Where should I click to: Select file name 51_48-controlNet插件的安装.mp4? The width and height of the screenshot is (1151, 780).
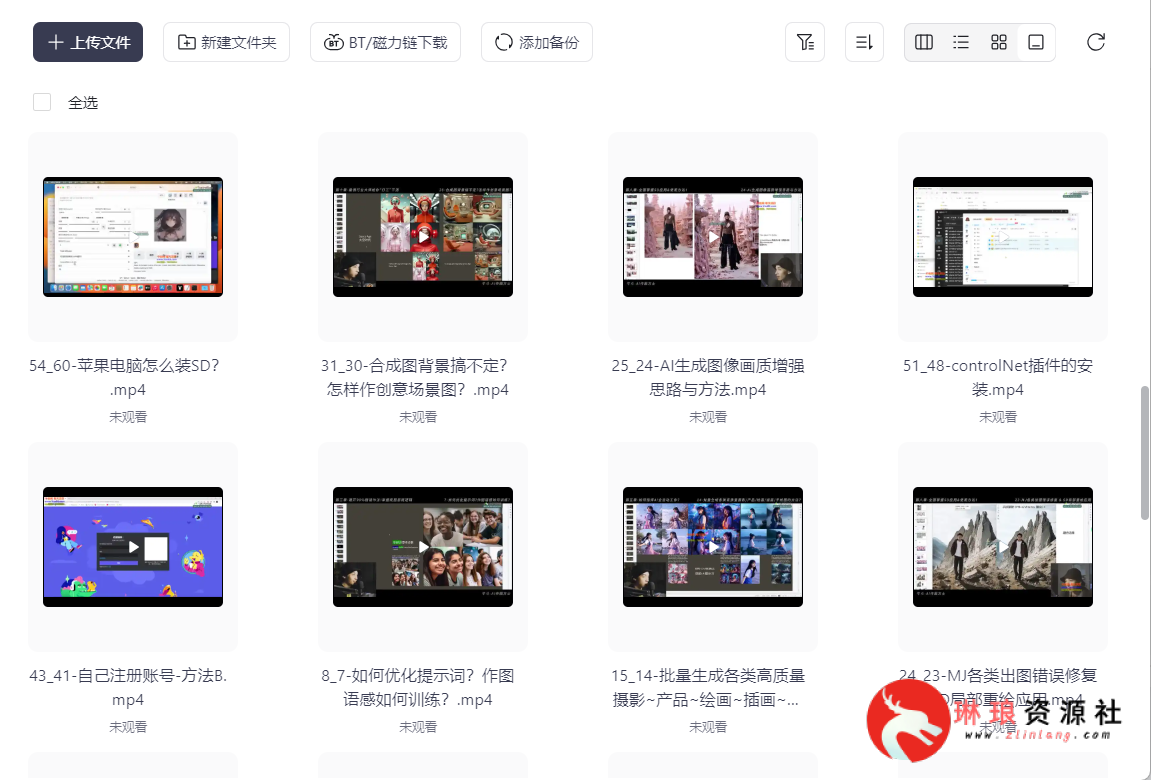coord(998,377)
